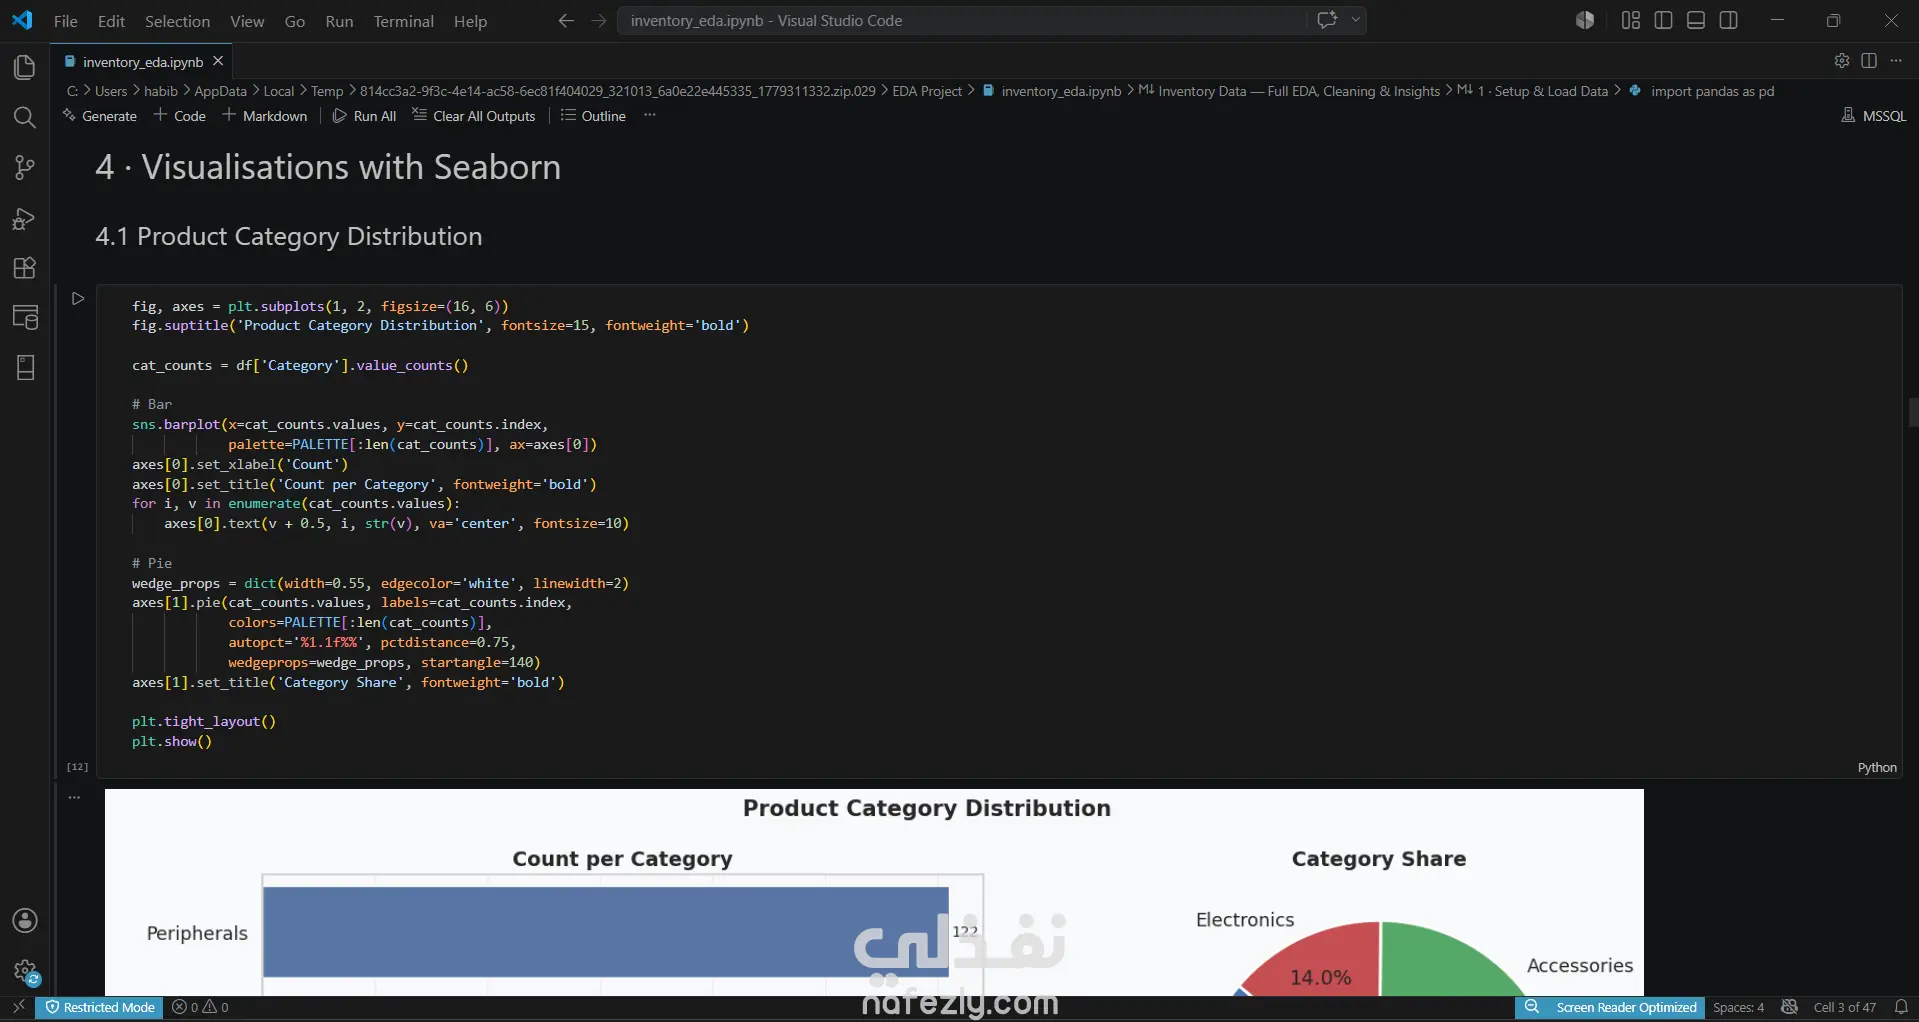Open notifications bell in status bar
Image resolution: width=1919 pixels, height=1022 pixels.
coord(1901,1007)
